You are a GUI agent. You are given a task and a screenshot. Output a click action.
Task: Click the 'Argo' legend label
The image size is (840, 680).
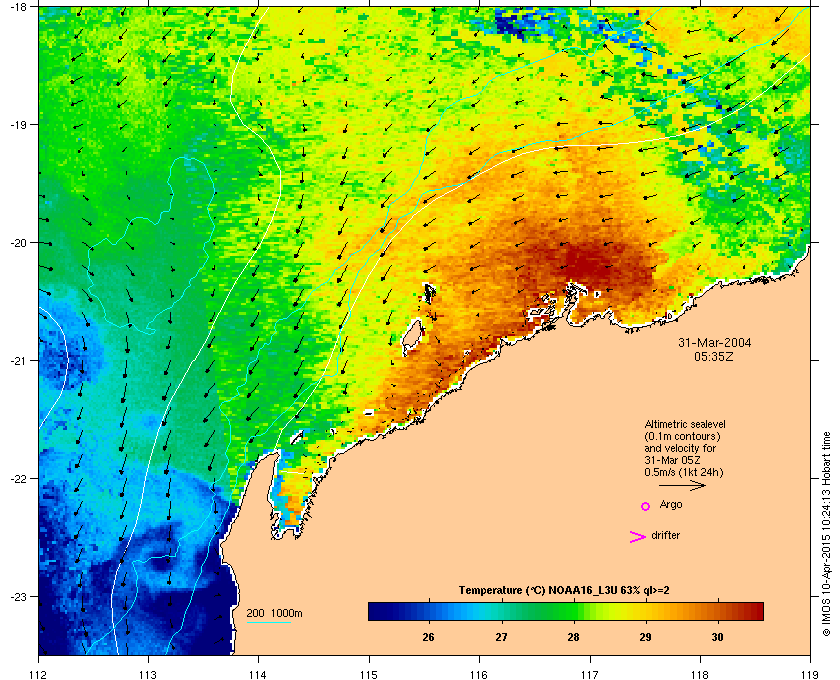671,504
